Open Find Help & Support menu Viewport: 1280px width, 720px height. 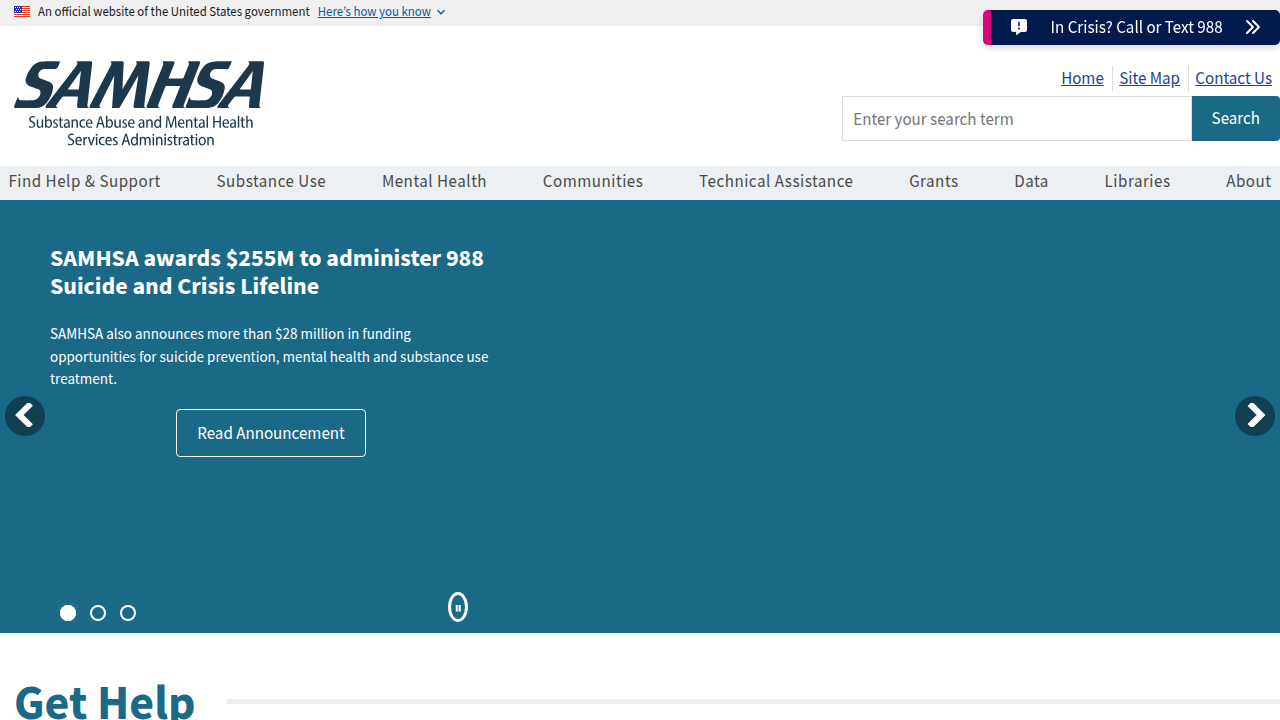coord(85,181)
